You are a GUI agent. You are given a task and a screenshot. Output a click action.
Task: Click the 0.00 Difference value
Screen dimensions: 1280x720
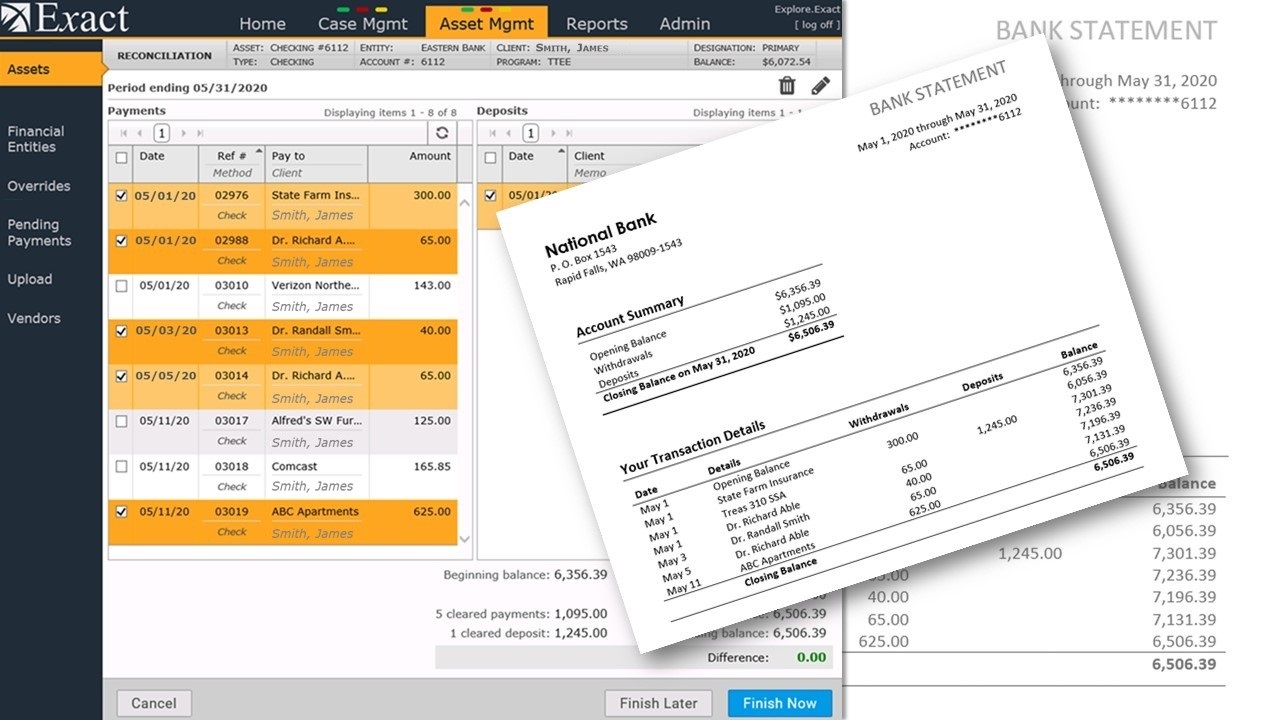(x=811, y=657)
